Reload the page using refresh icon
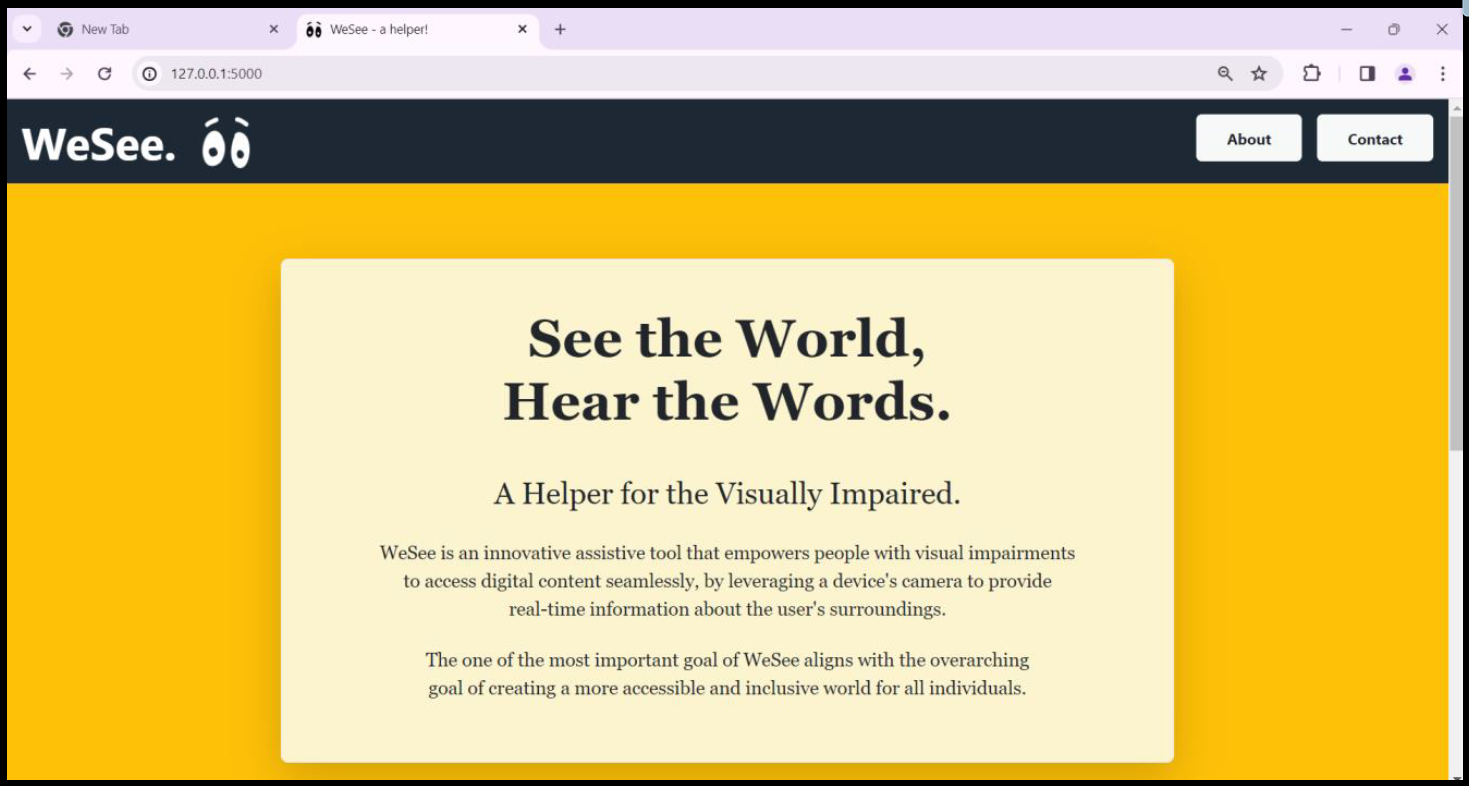1469x786 pixels. [x=106, y=73]
